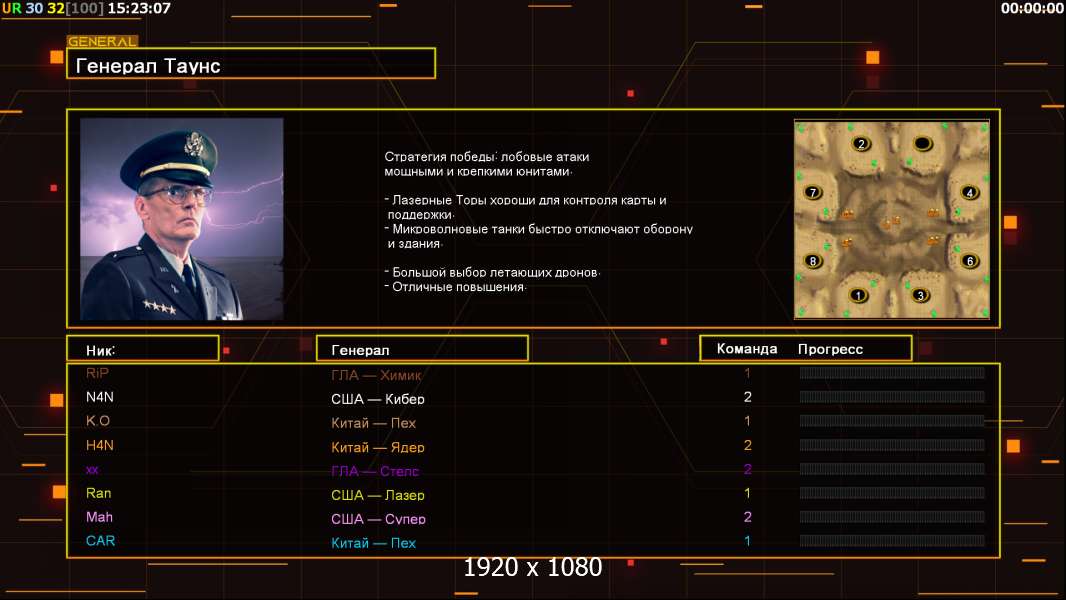Pick start position marker 6 on the map
The image size is (1066, 600).
969,261
